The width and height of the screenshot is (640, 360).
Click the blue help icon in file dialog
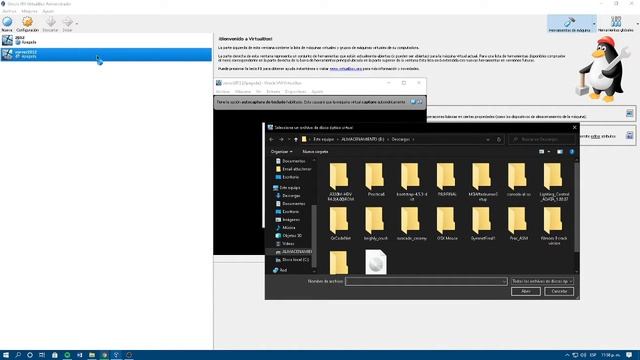(572, 151)
